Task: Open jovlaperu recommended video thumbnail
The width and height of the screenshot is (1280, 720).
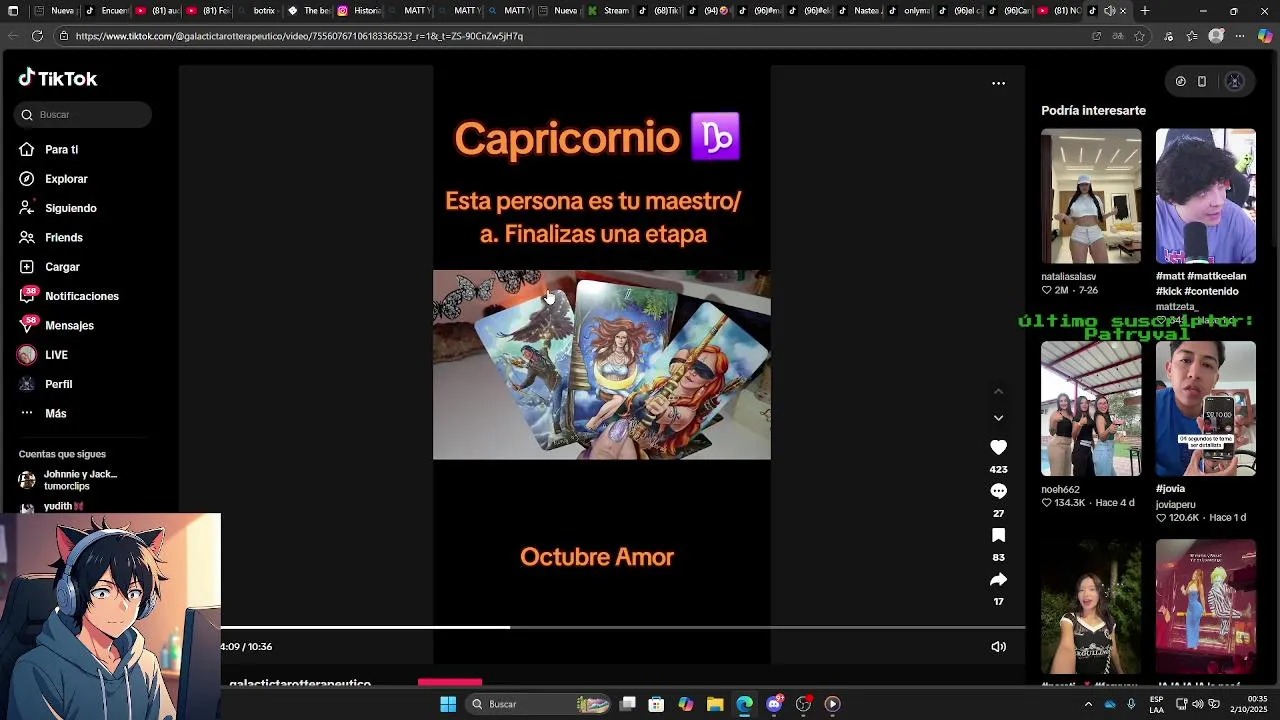Action: 1206,408
